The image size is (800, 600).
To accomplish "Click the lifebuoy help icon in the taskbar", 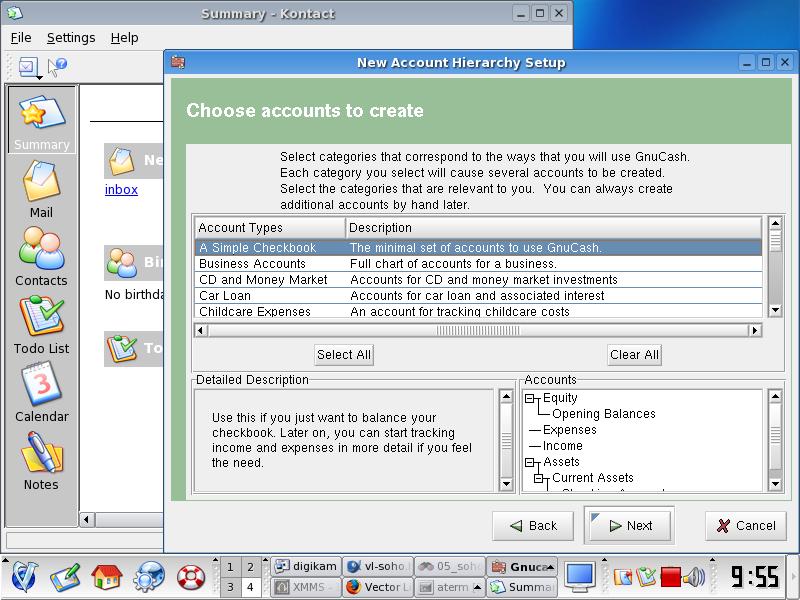I will (x=190, y=576).
